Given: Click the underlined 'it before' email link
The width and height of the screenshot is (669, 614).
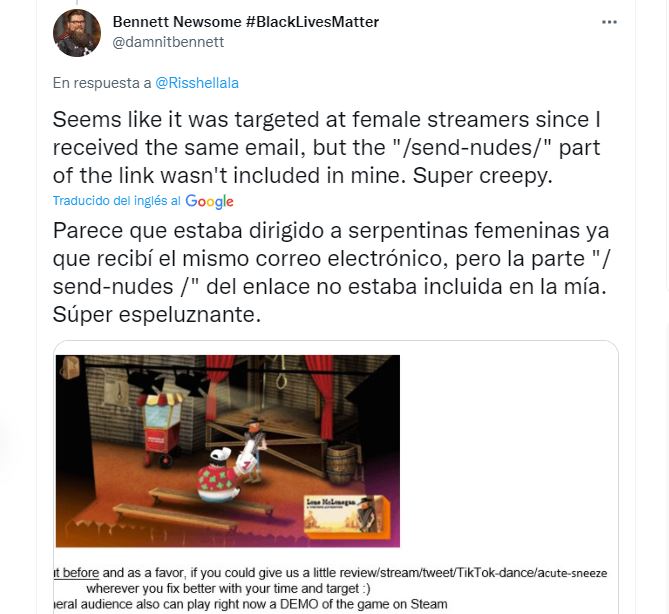Looking at the screenshot, I should [x=76, y=573].
